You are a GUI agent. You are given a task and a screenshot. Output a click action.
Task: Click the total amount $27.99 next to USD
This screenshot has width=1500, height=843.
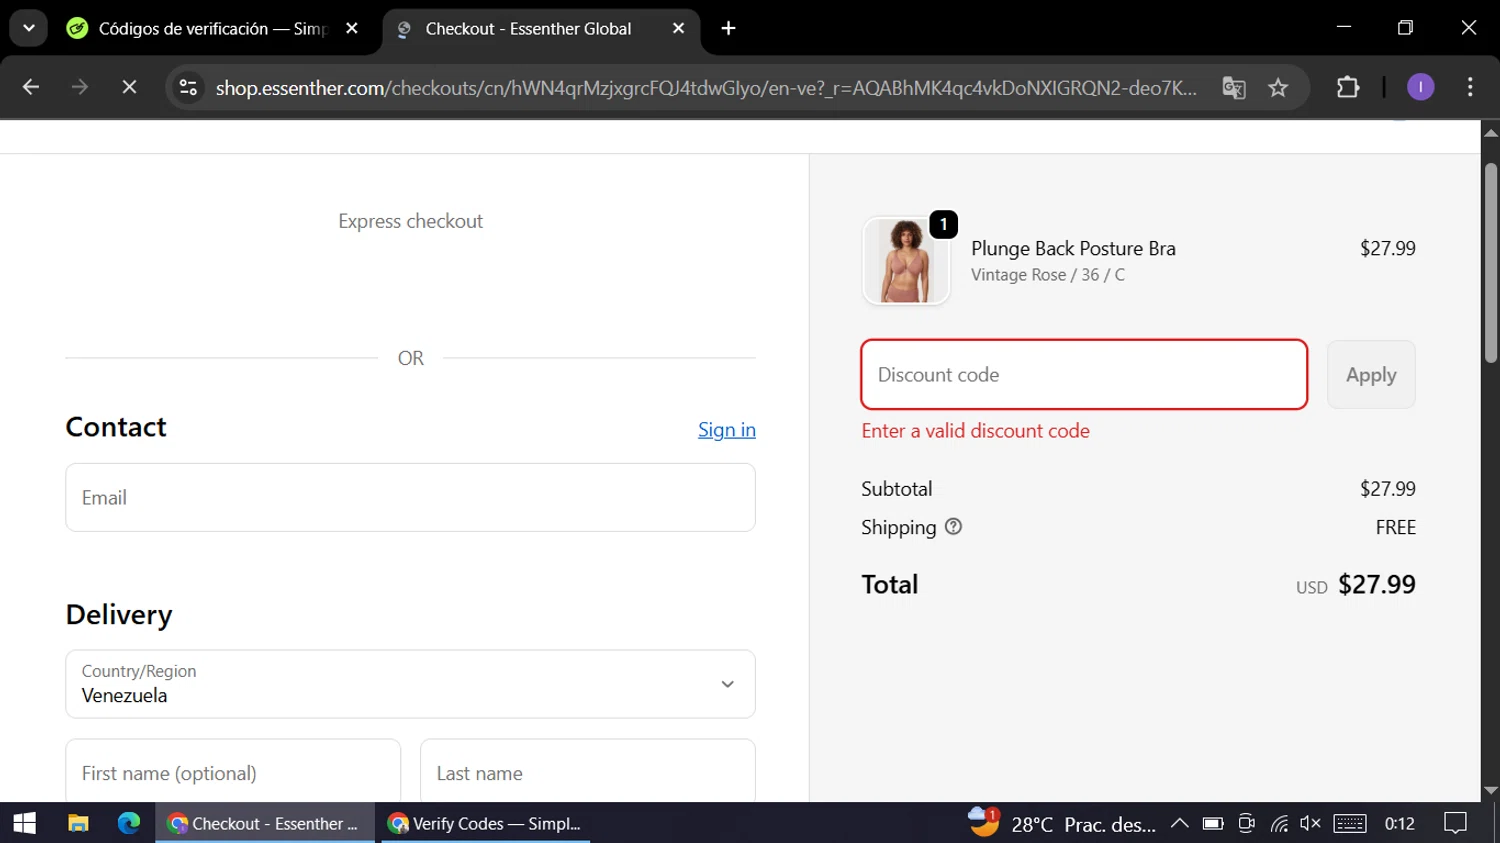point(1377,585)
